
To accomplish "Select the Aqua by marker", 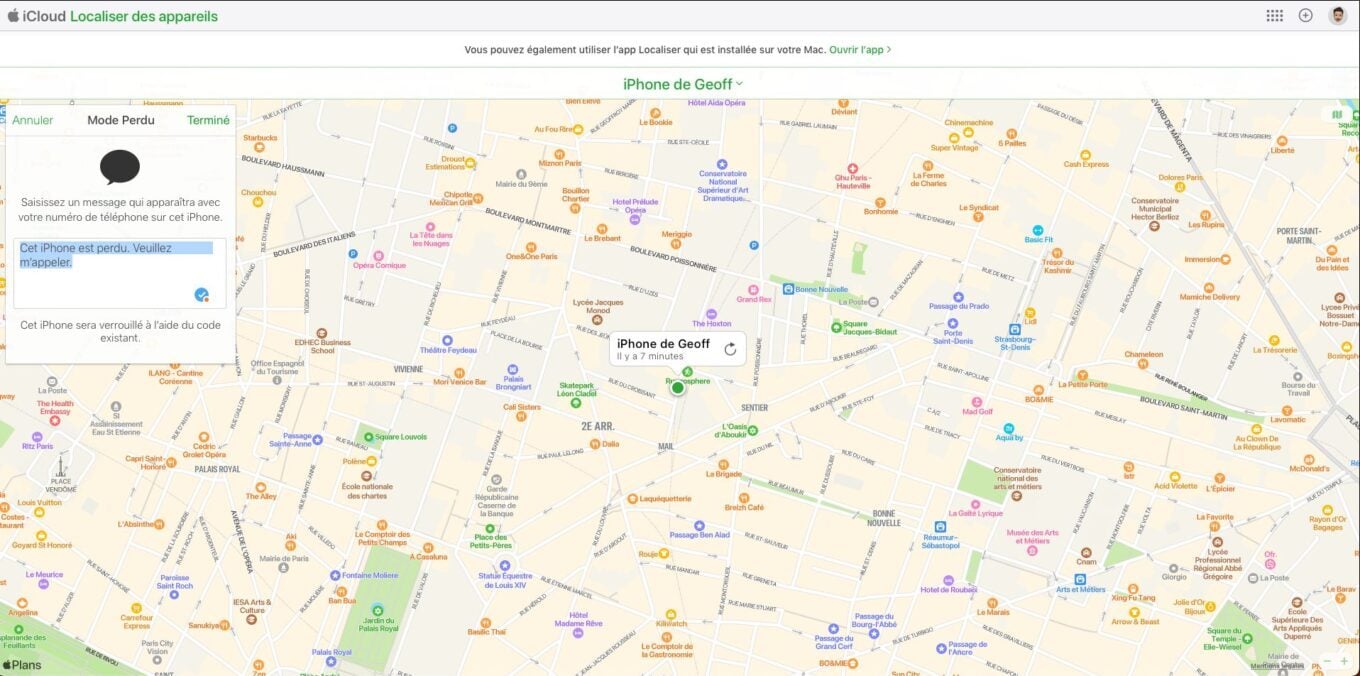I will coord(1009,428).
